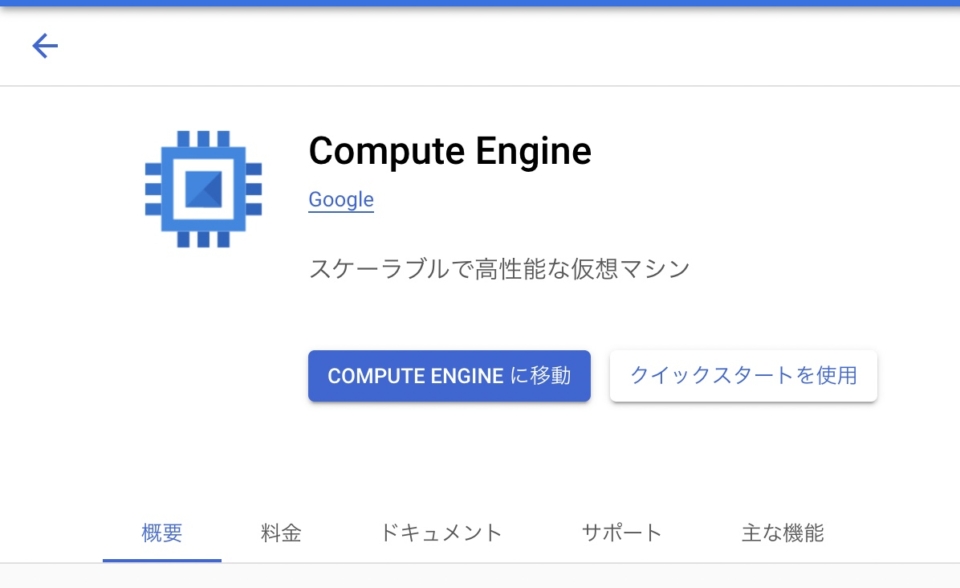960x588 pixels.
Task: Select the Google link under the title
Action: pyautogui.click(x=340, y=199)
